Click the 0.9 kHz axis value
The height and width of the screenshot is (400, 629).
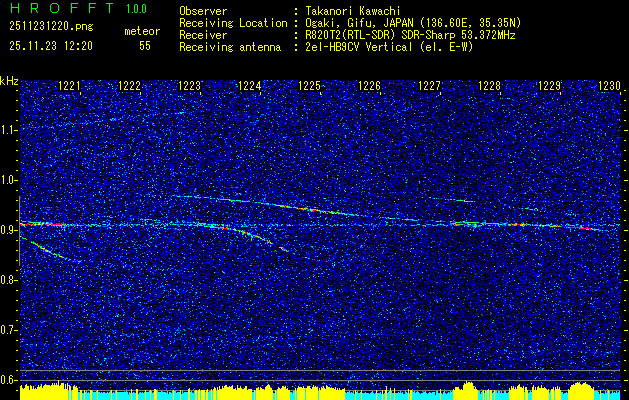click(x=9, y=230)
